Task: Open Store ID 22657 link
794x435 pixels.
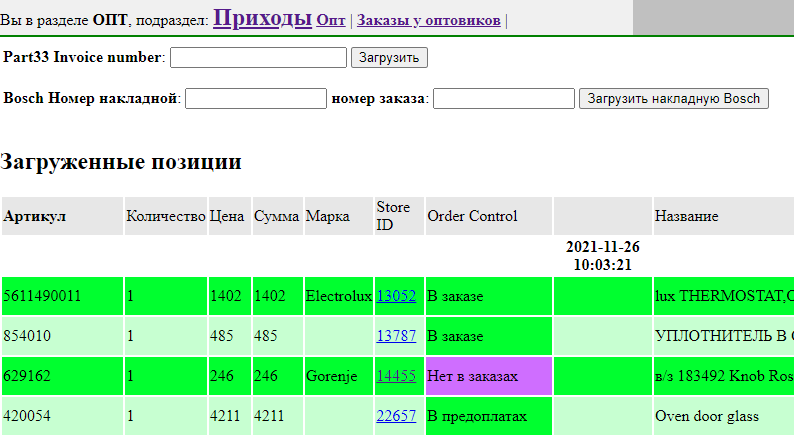Action: [396, 416]
